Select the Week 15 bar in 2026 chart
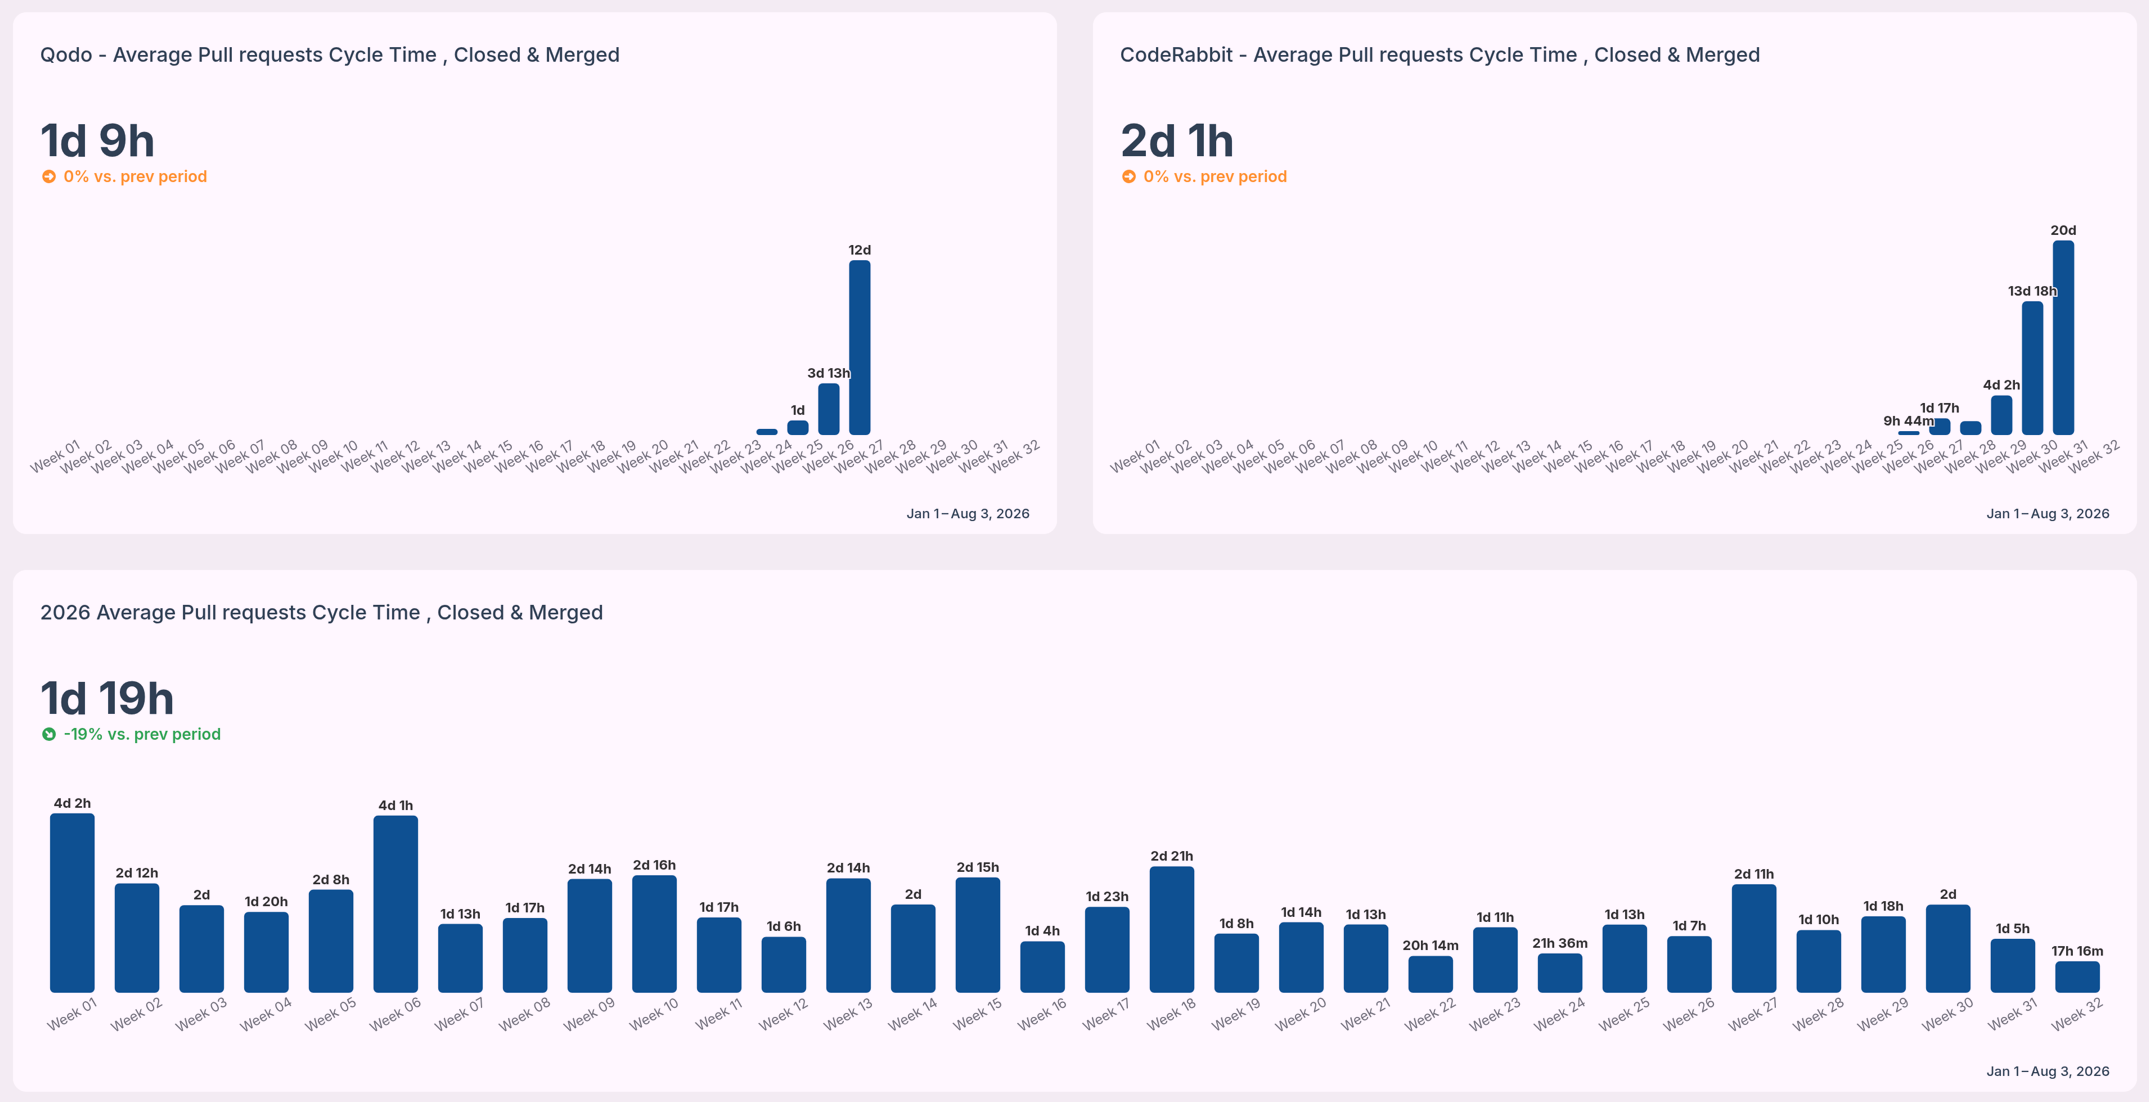 tap(978, 935)
